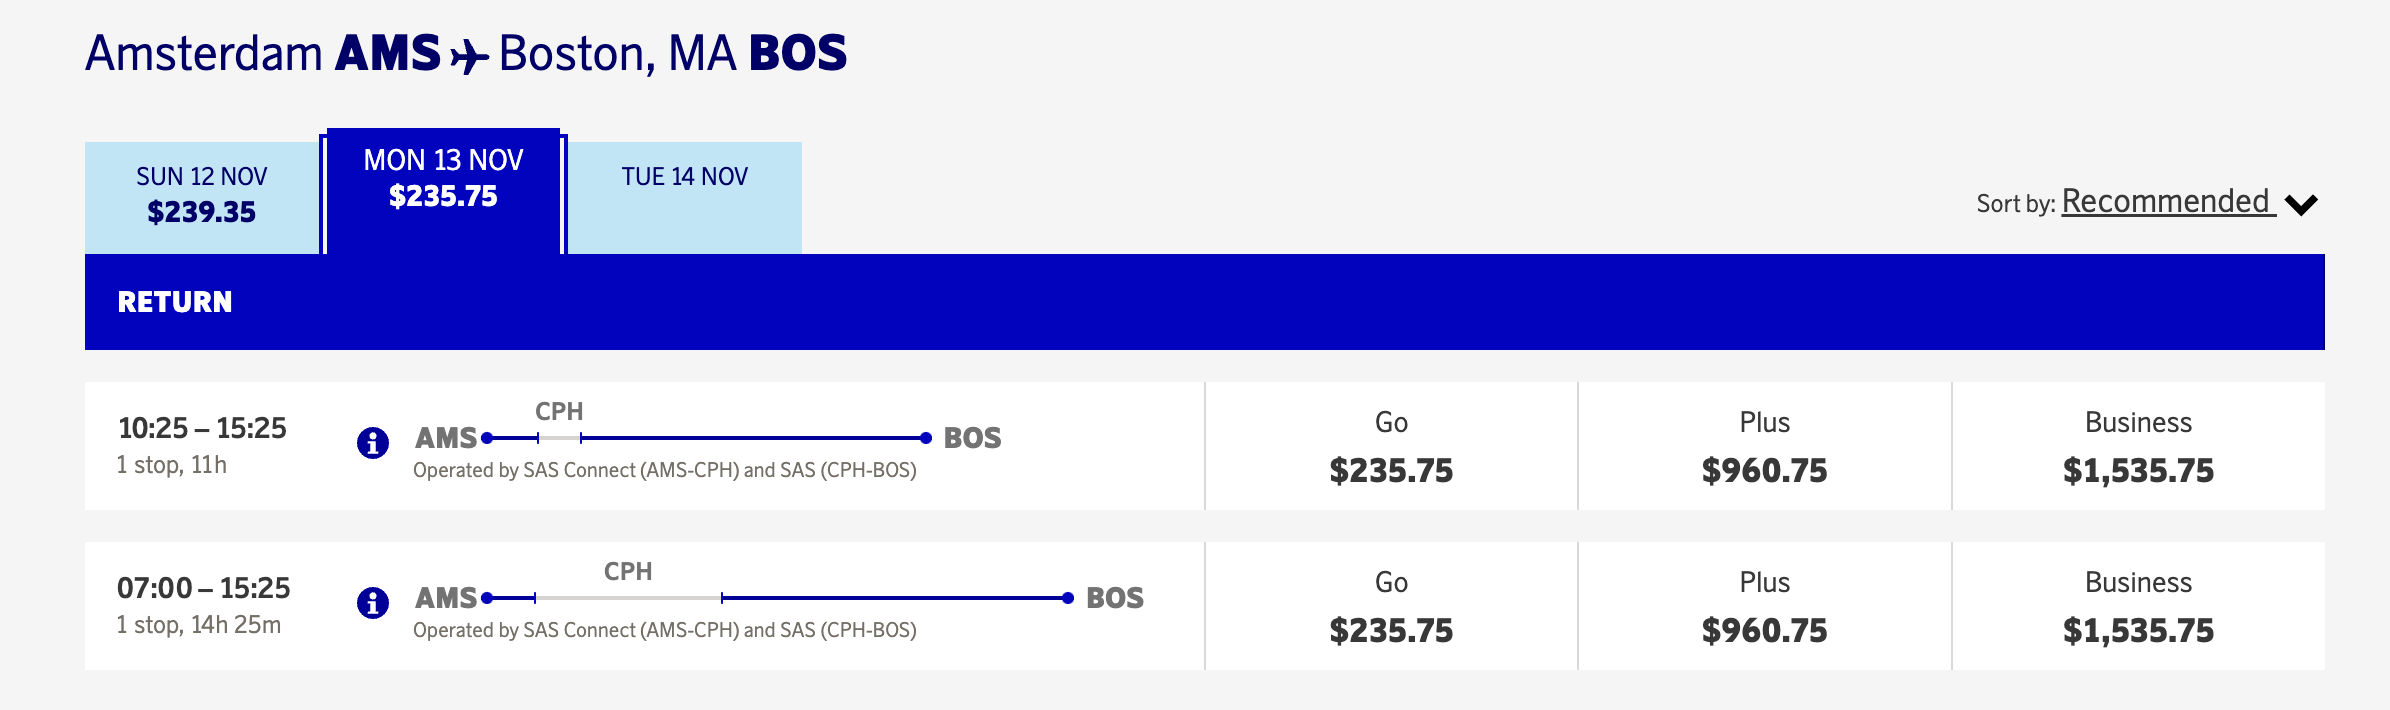Click CPH stopover on 07:00 flight route
Viewport: 2390px width, 710px height.
(x=628, y=572)
